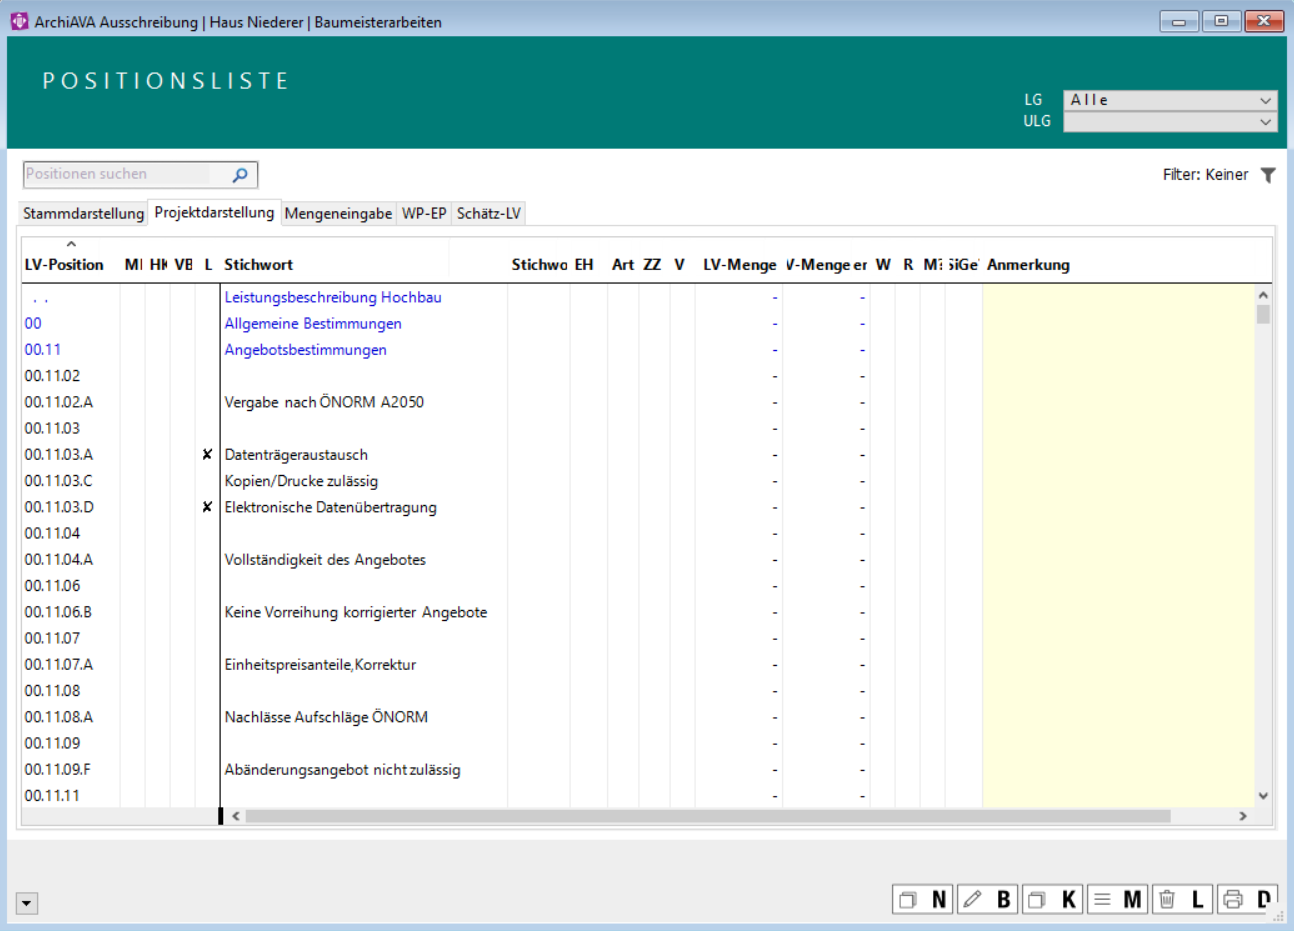Screen dimensions: 1294x931
Task: Select row Leistungsbeschreibung Hochbau
Action: tap(333, 297)
